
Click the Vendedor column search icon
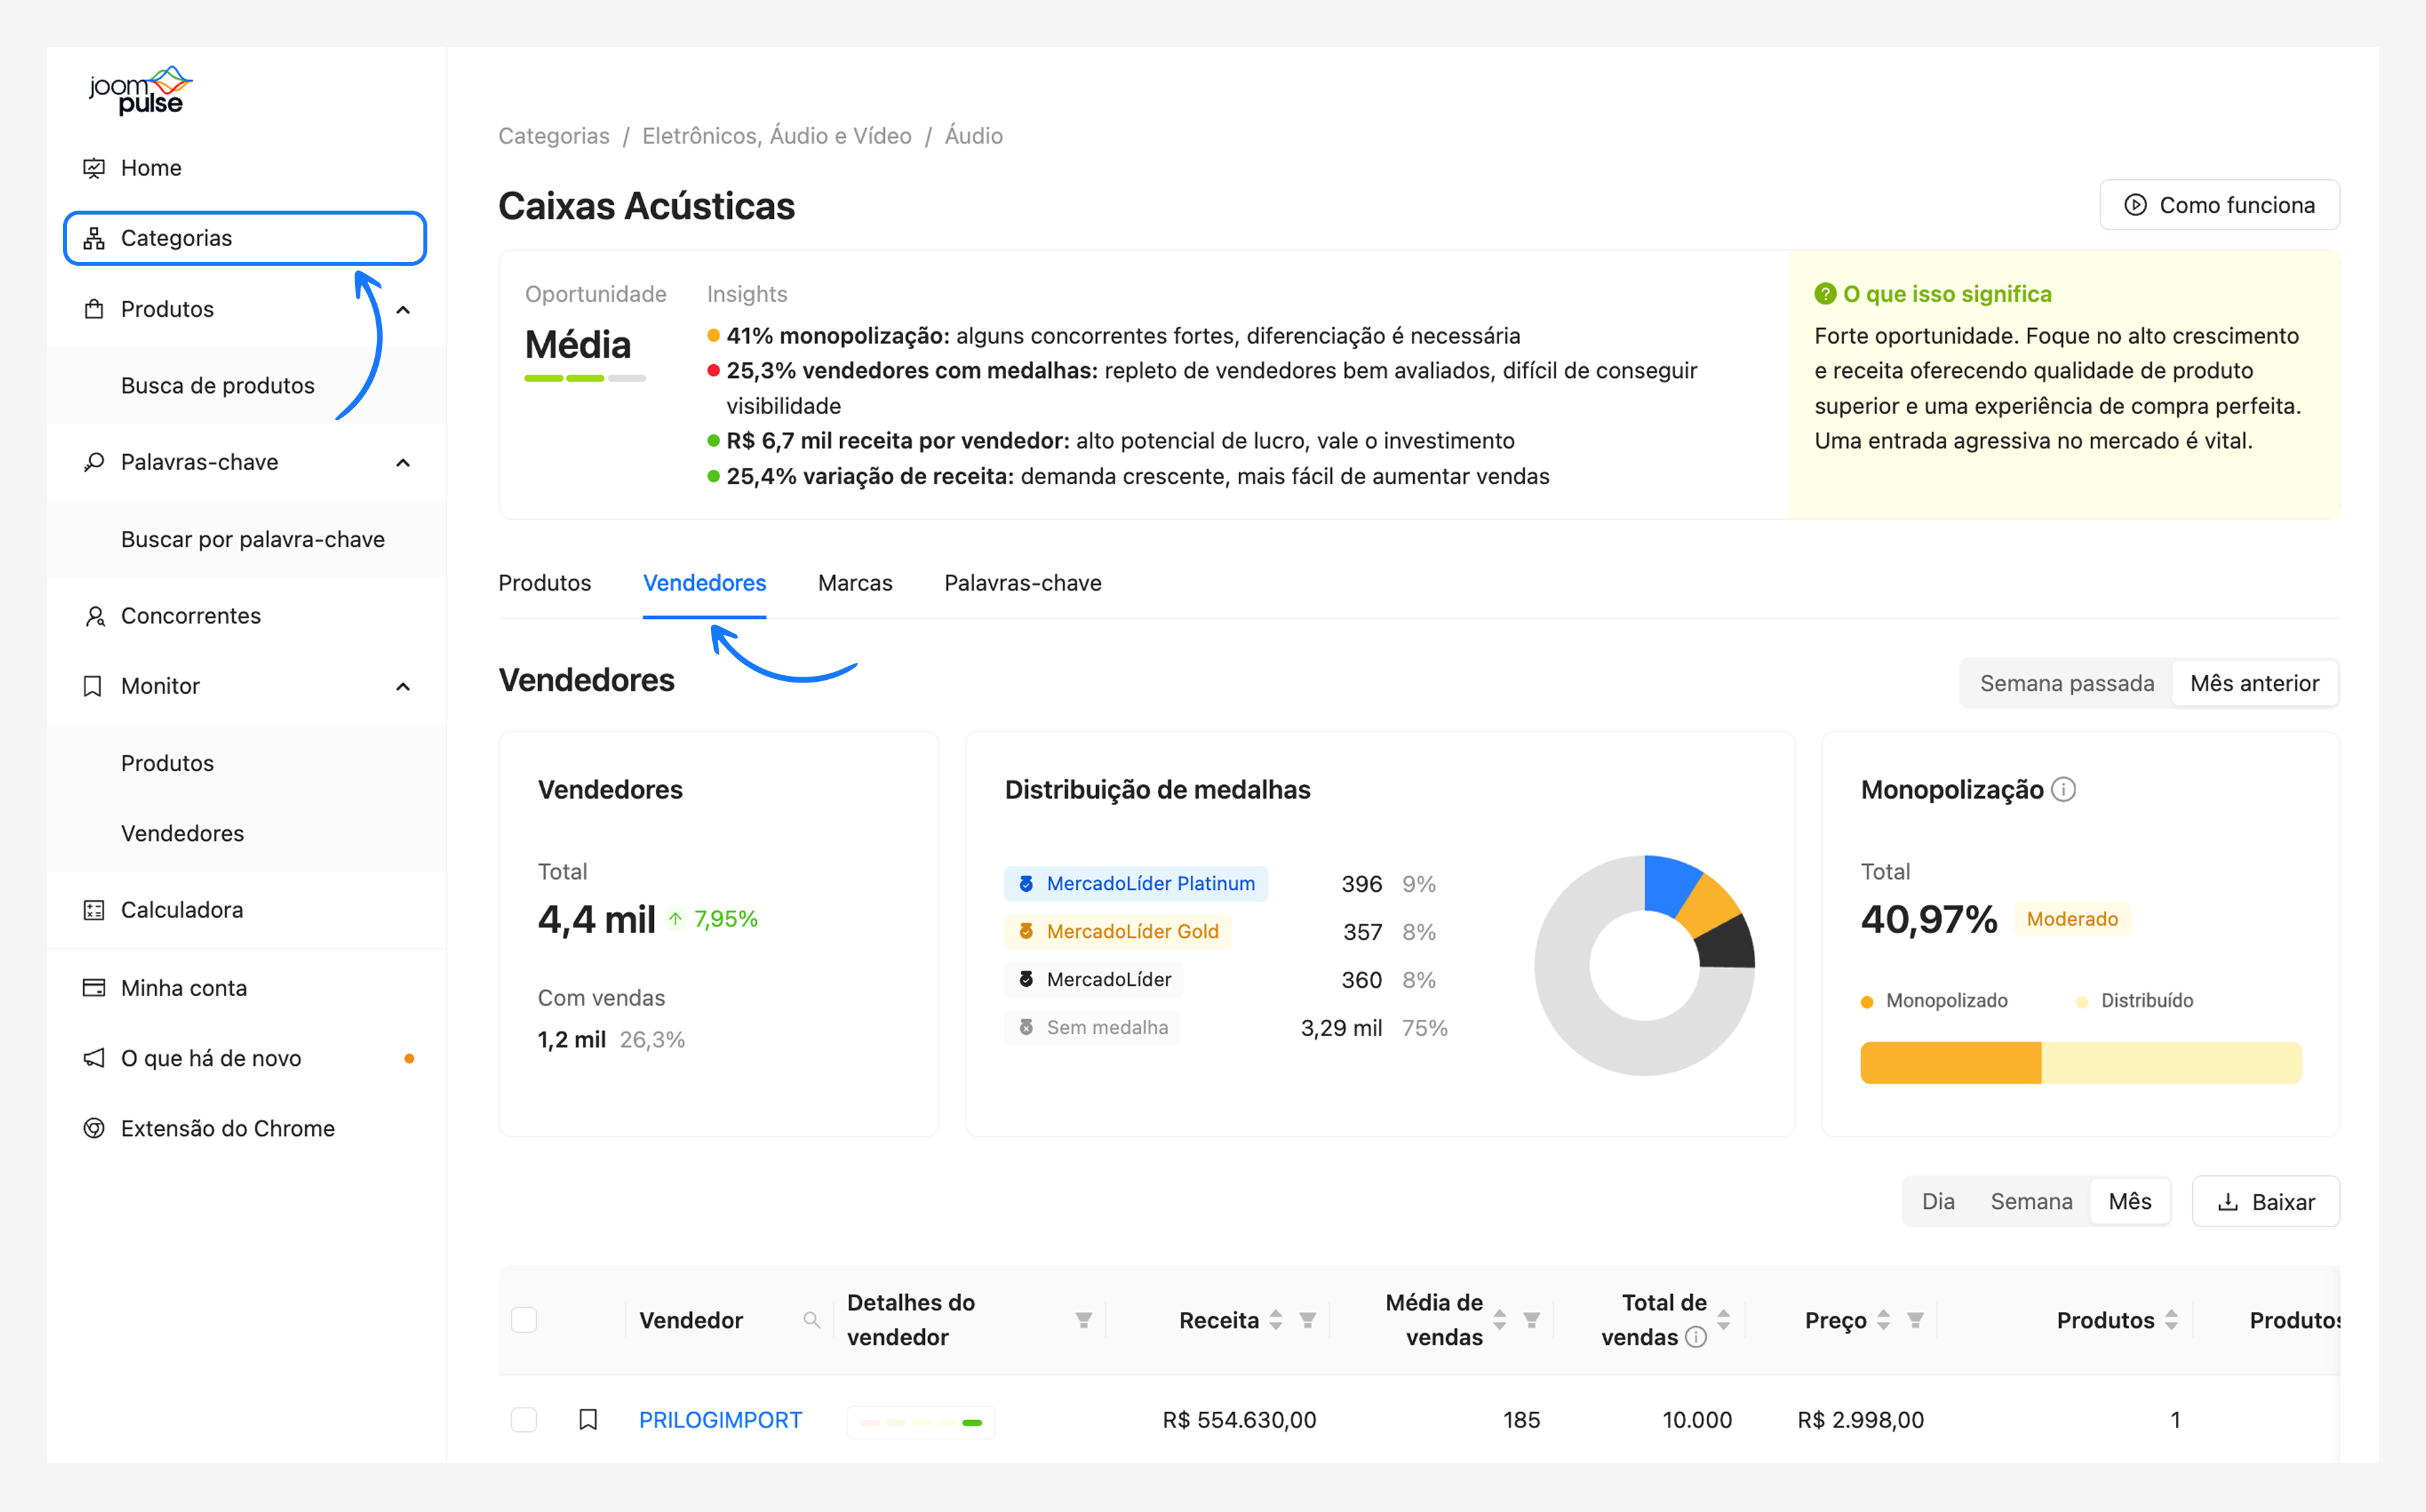(811, 1320)
